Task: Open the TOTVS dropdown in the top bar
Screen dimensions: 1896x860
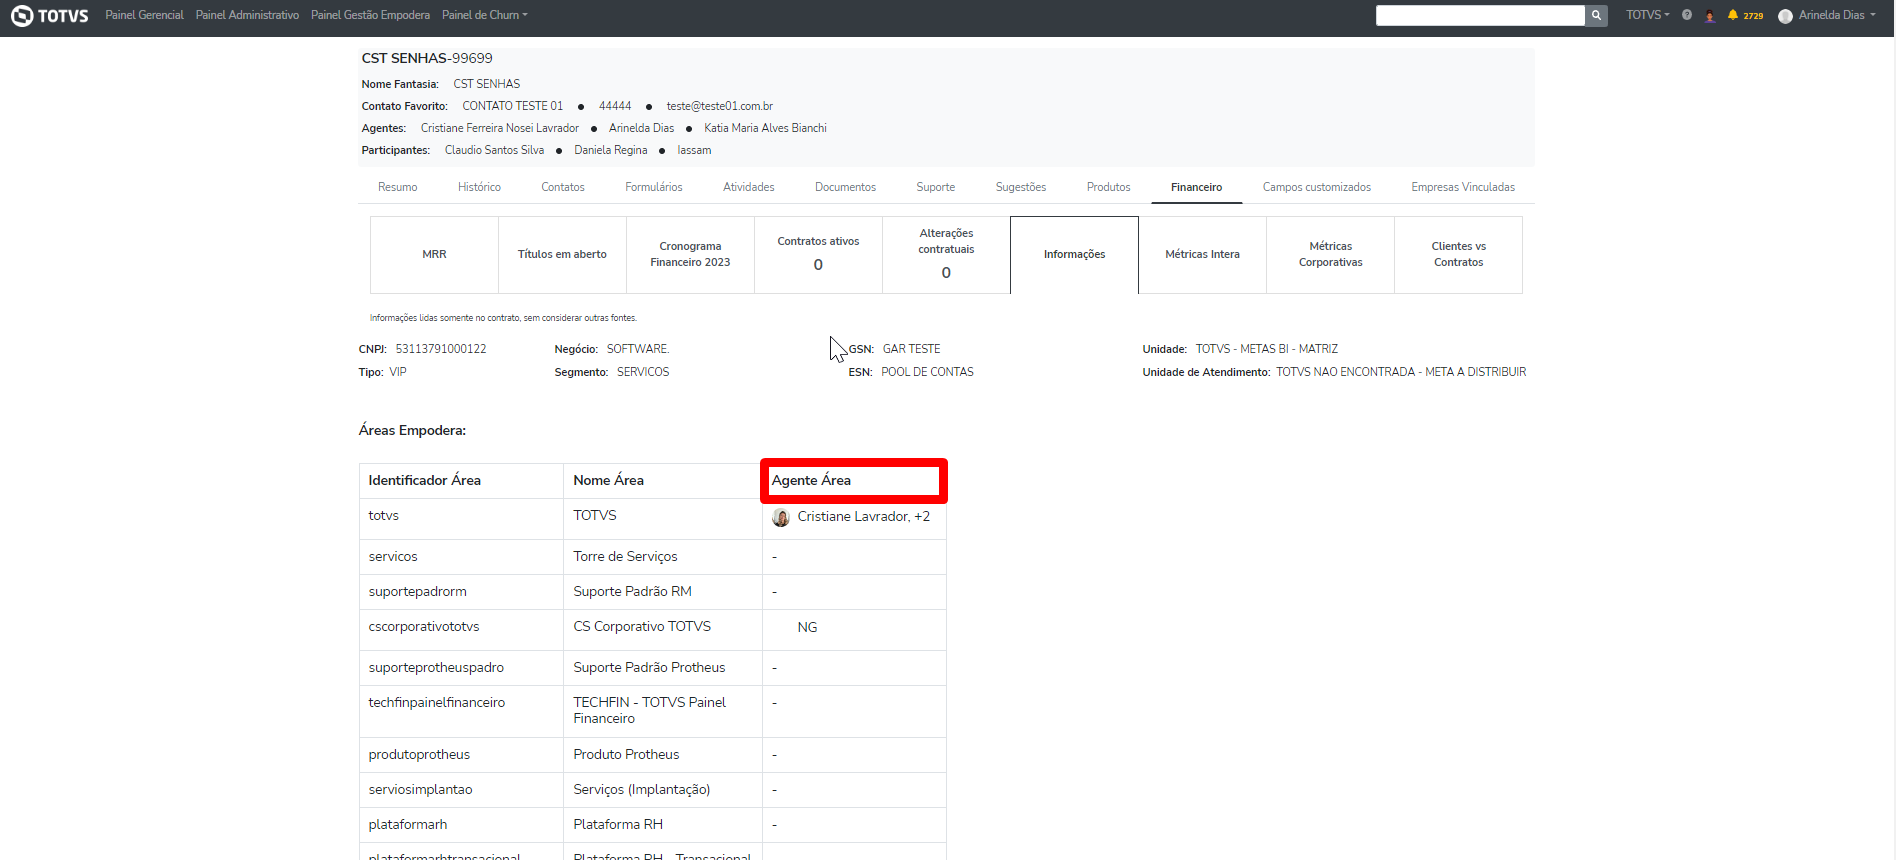Action: (1648, 15)
